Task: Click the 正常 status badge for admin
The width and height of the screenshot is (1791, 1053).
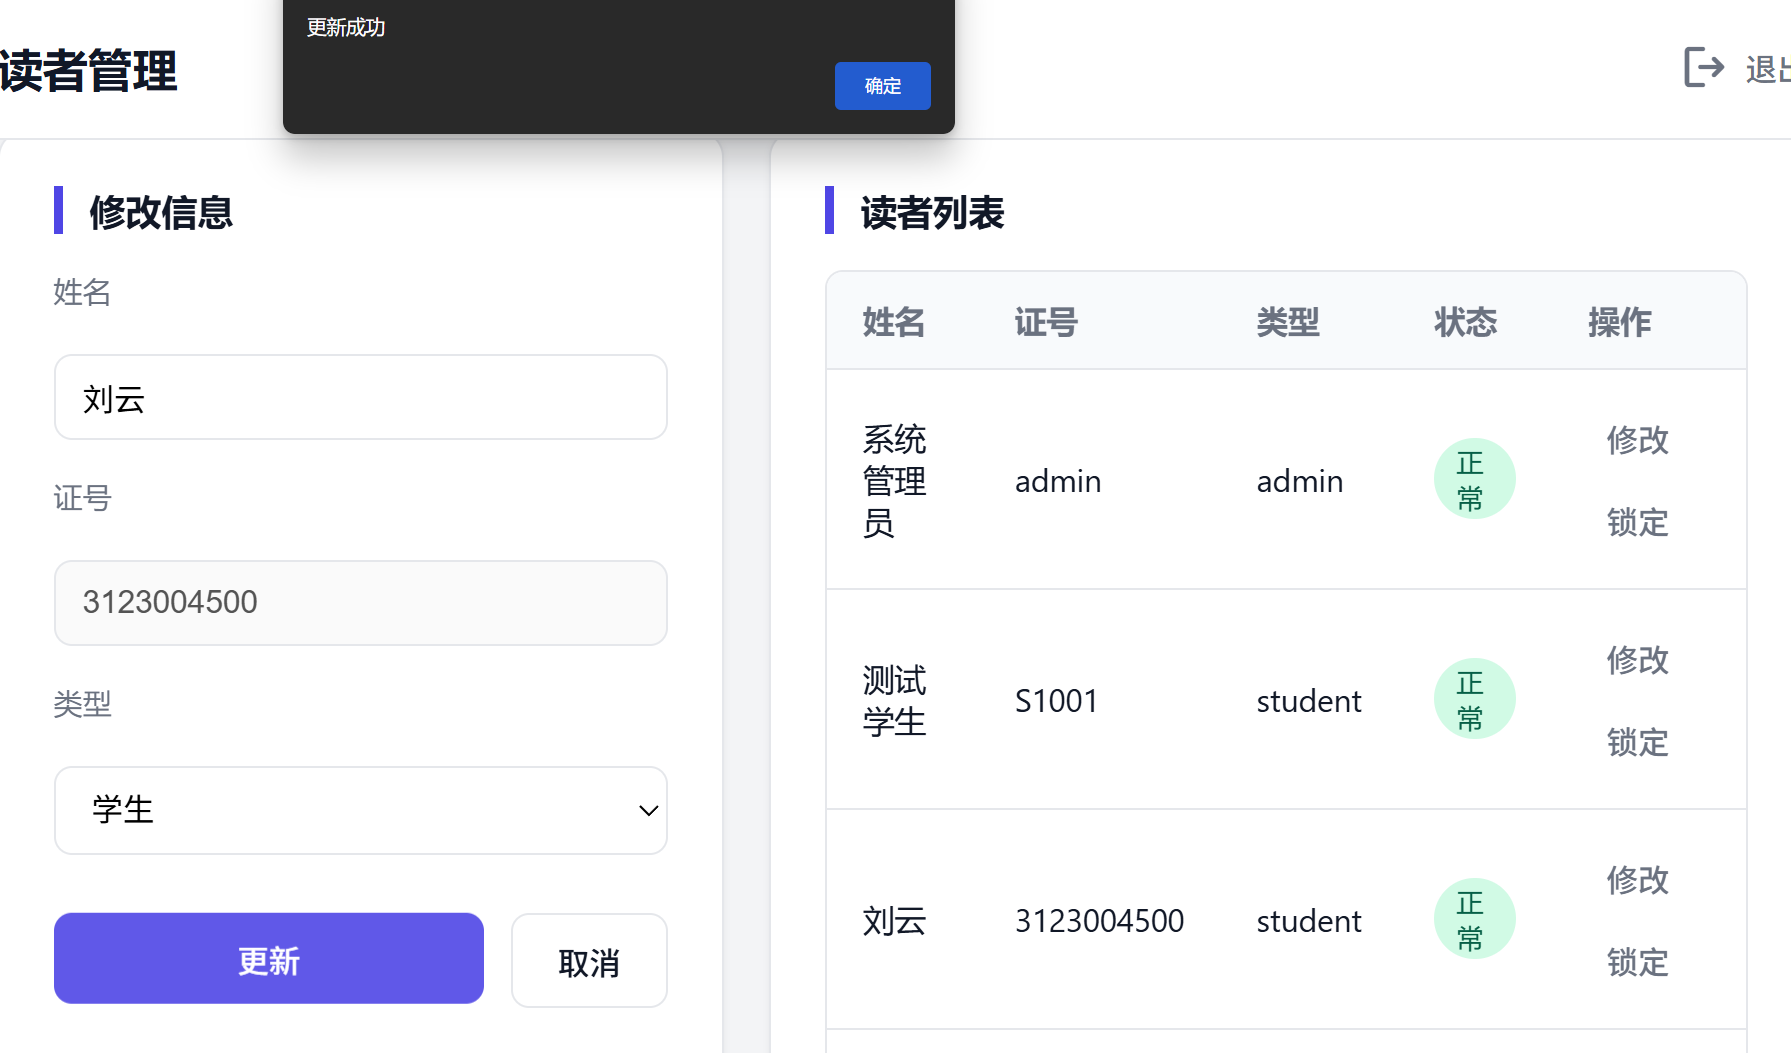Action: click(x=1475, y=479)
